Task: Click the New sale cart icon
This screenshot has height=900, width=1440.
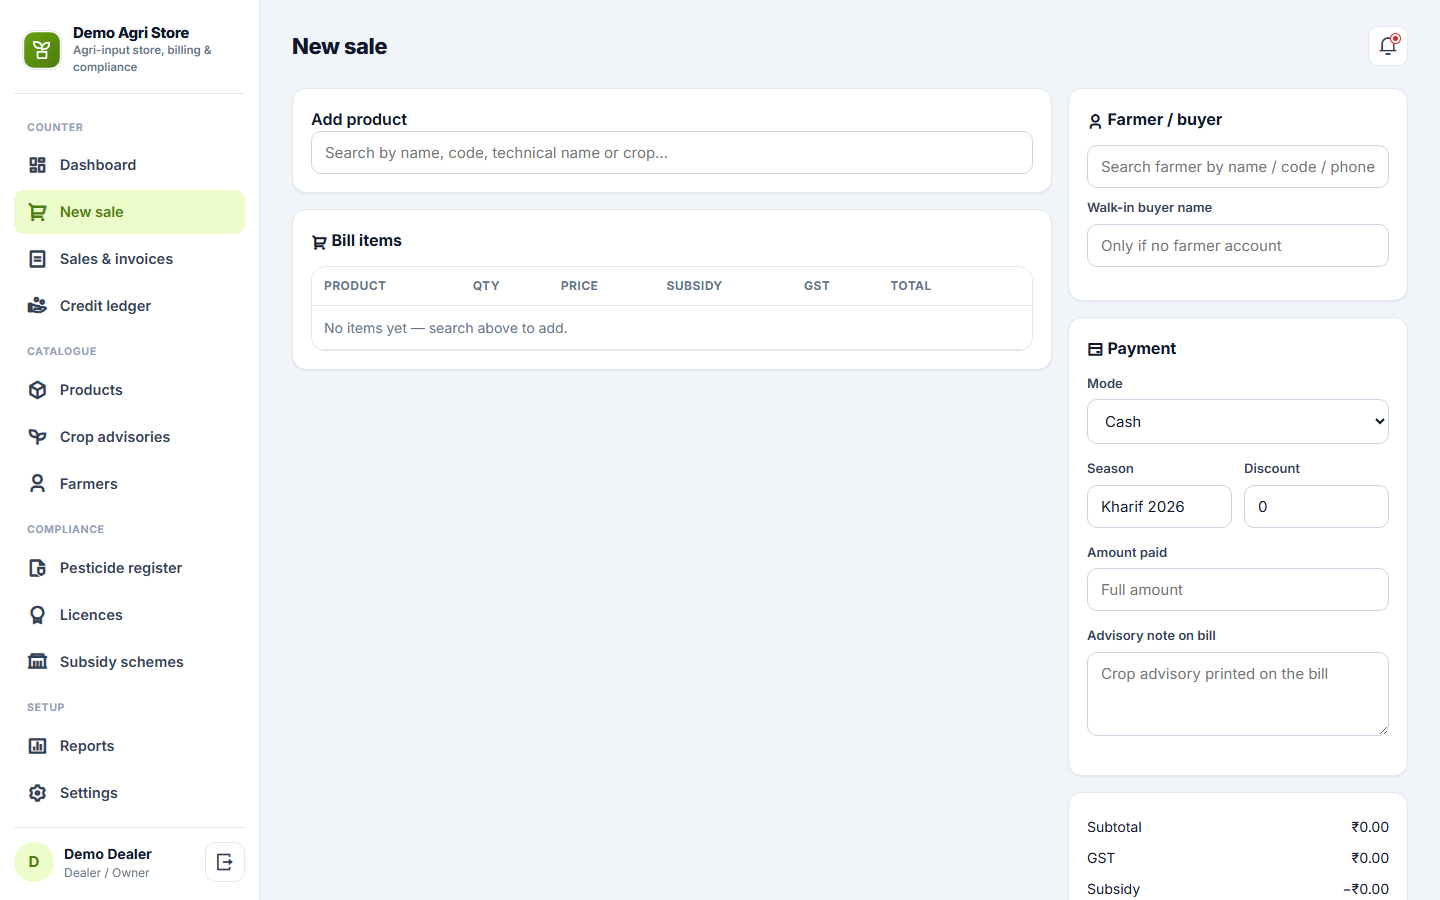Action: [37, 212]
